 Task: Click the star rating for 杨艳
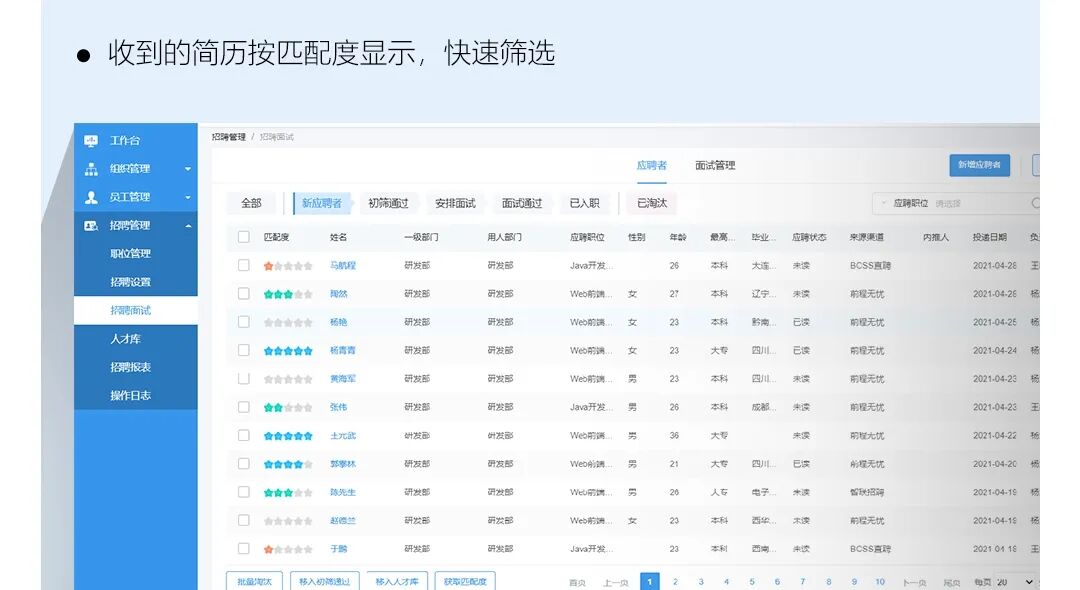[x=288, y=322]
